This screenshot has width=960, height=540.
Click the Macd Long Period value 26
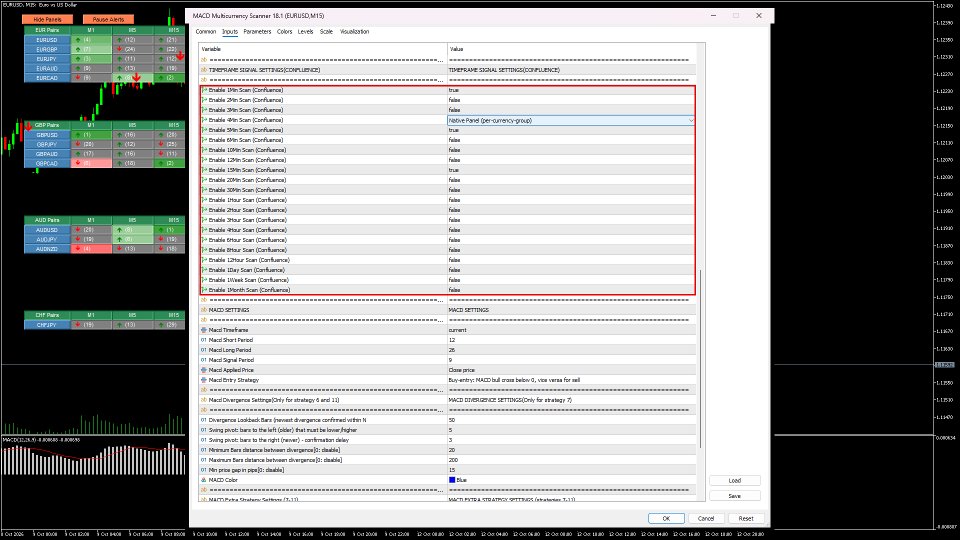tap(452, 350)
